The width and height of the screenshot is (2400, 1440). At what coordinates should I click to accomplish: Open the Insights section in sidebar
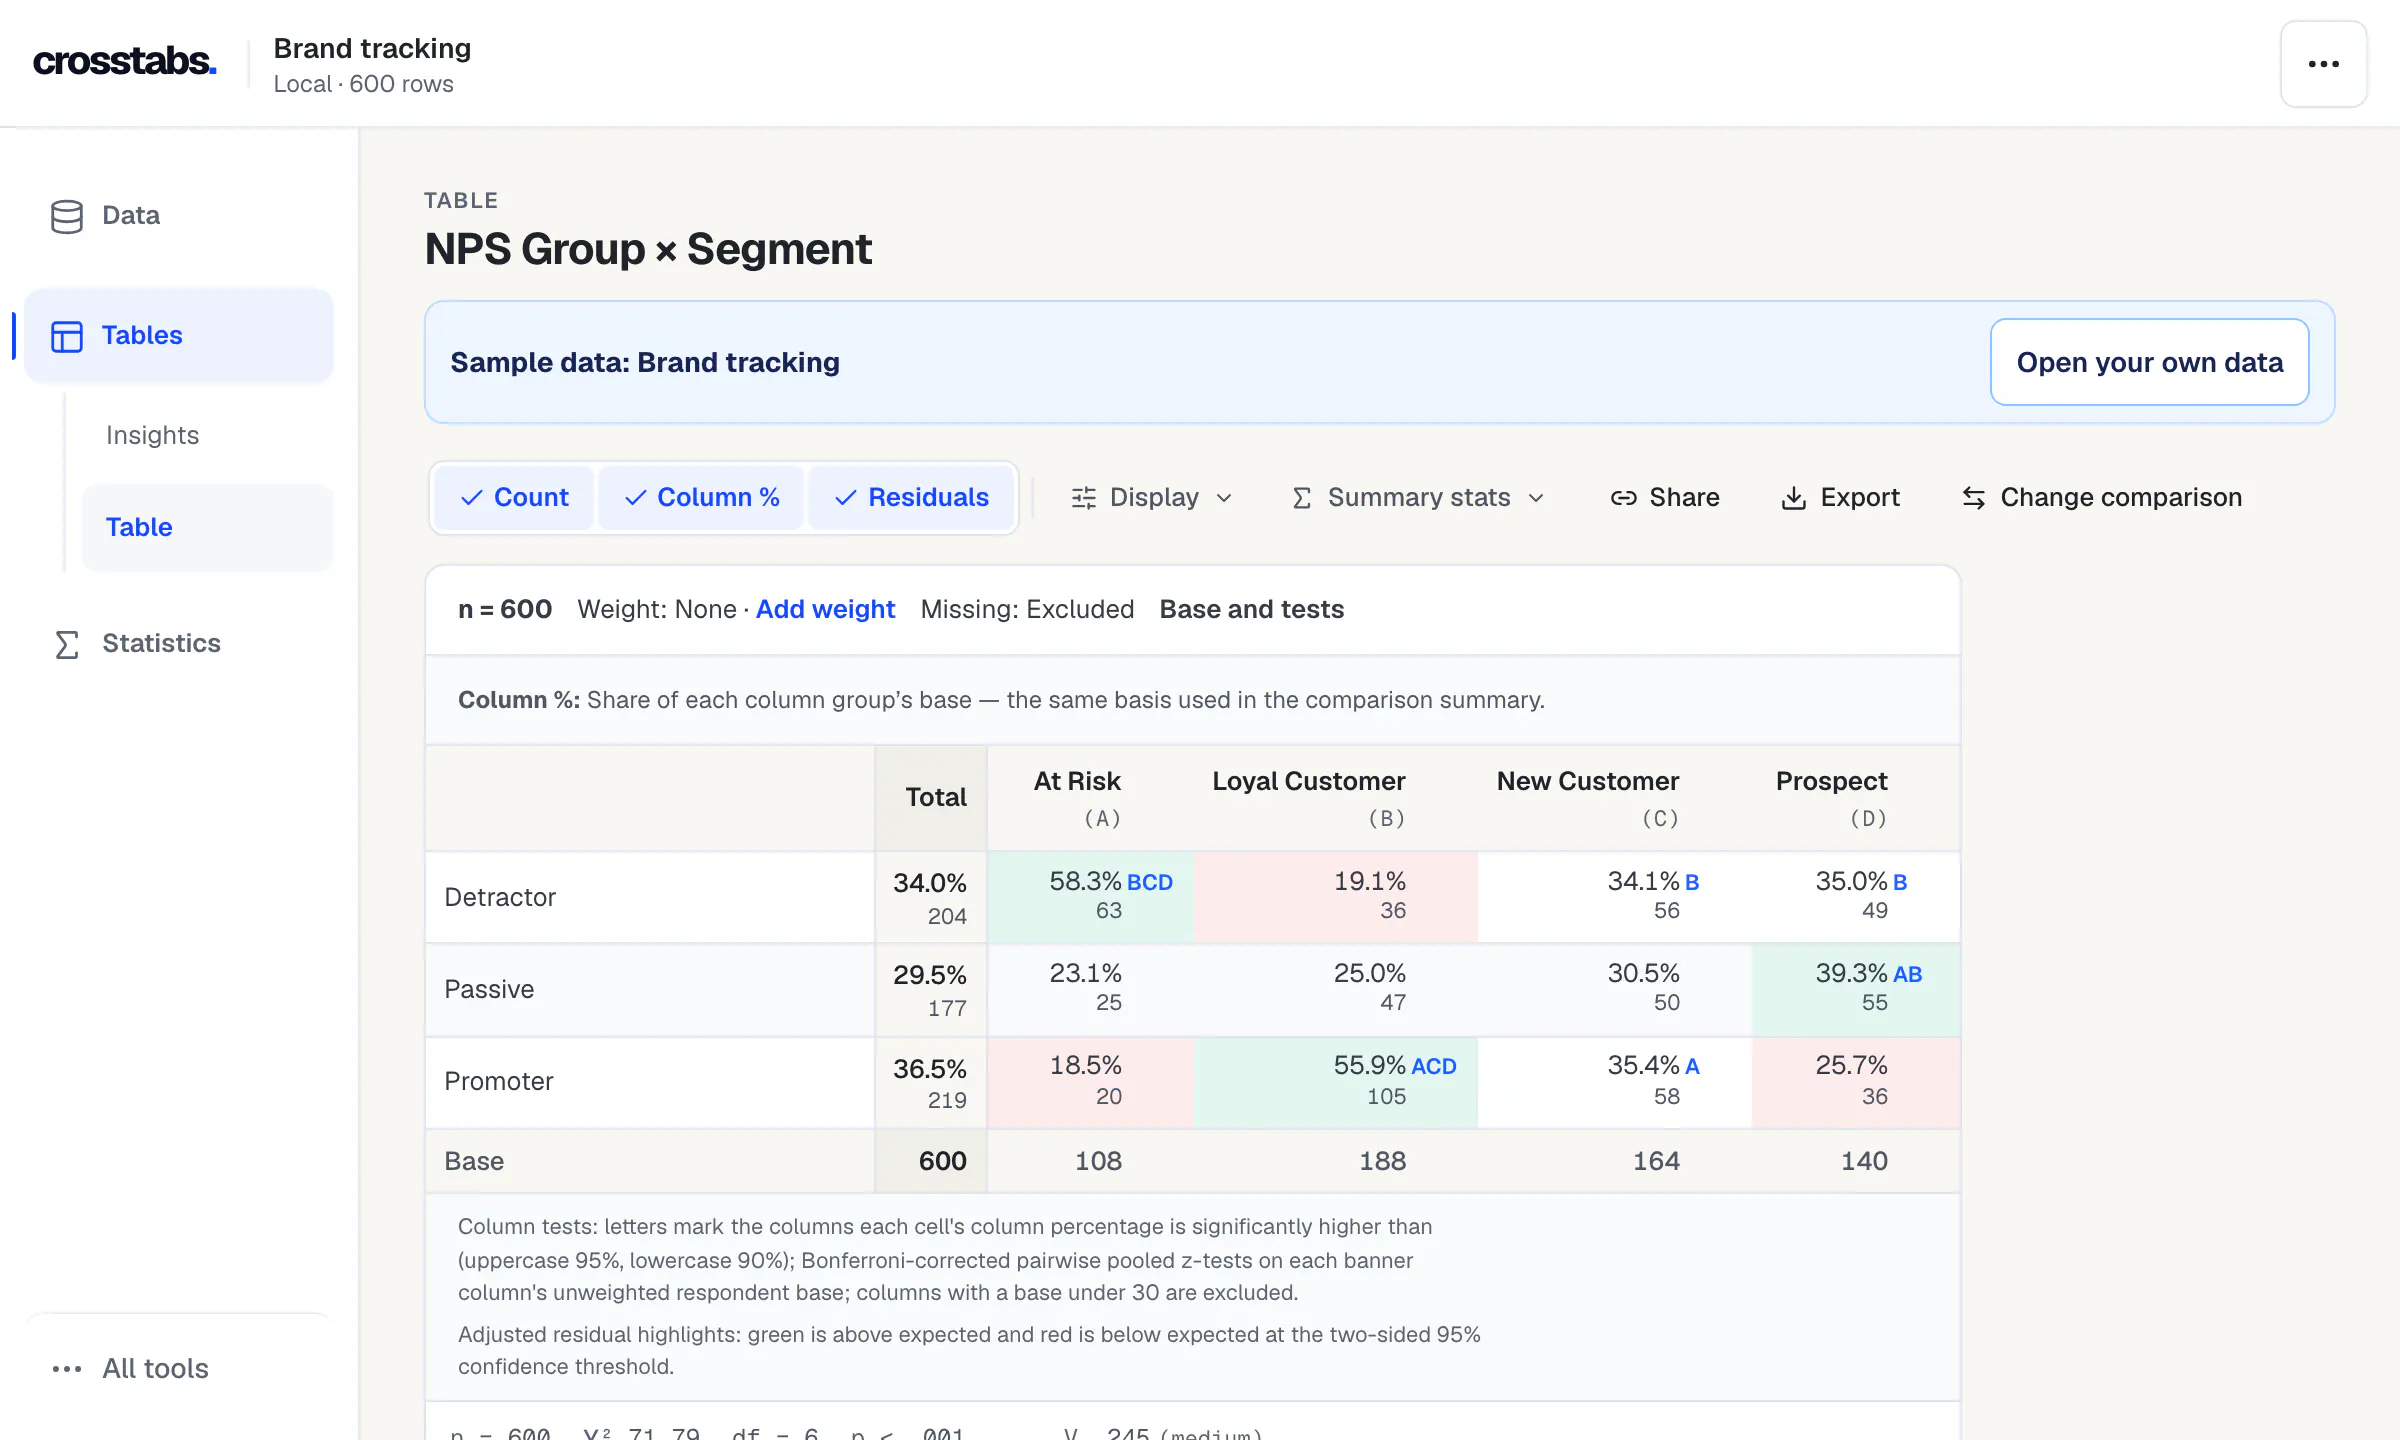152,435
